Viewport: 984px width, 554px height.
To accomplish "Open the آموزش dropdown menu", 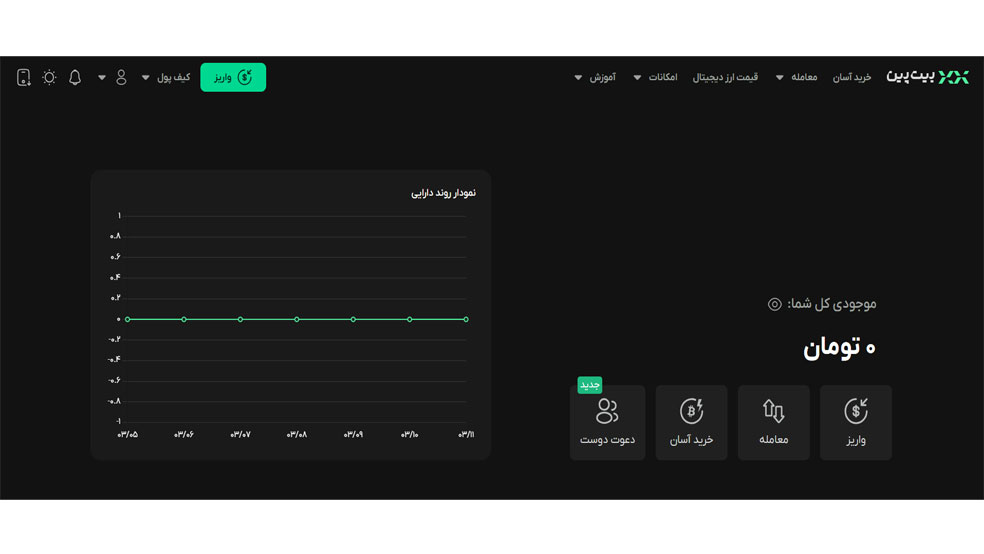I will (x=596, y=77).
